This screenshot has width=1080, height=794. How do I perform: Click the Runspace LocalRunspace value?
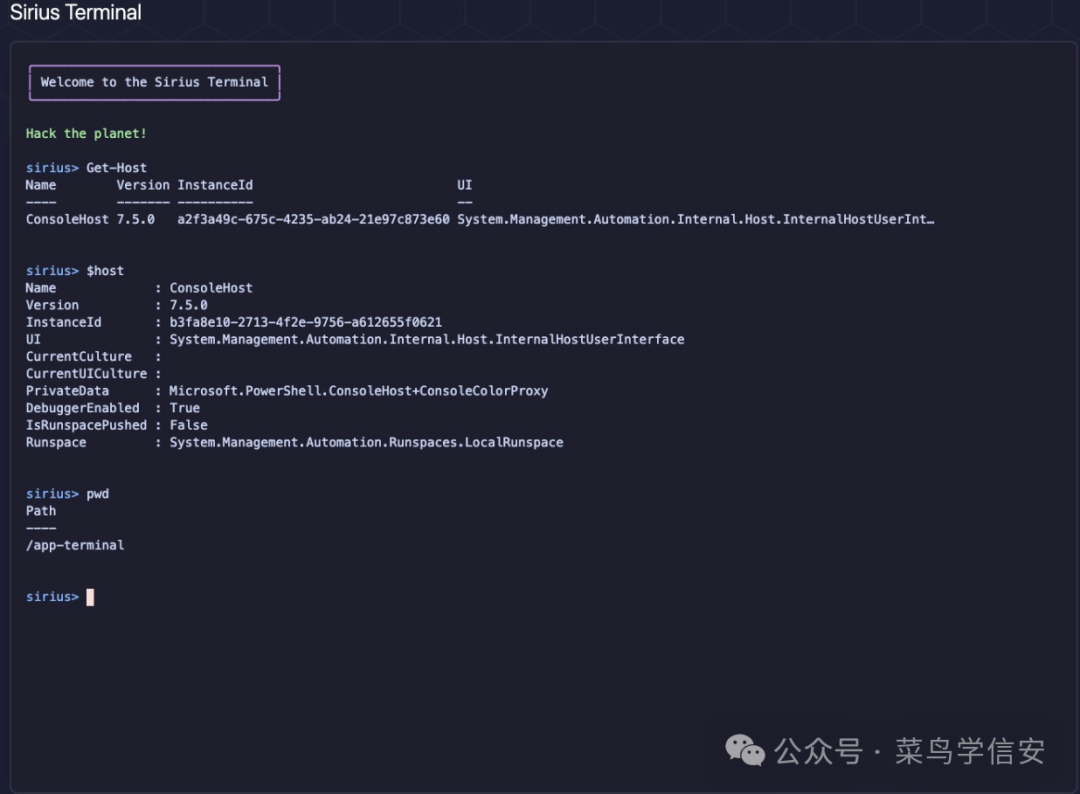(x=366, y=442)
